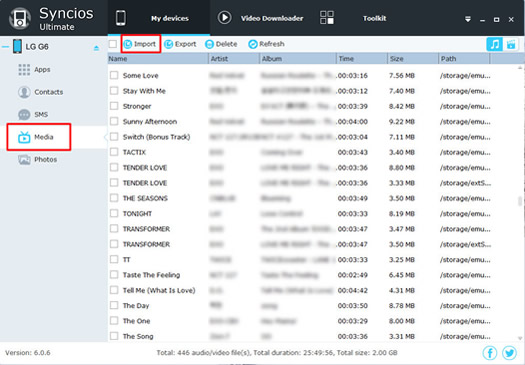Tick the checkbox for TACTIX
Image resolution: width=525 pixels, height=365 pixels.
pyautogui.click(x=114, y=152)
